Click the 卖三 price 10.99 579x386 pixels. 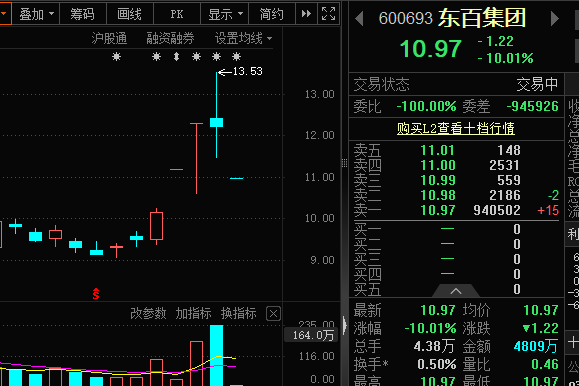click(x=438, y=180)
